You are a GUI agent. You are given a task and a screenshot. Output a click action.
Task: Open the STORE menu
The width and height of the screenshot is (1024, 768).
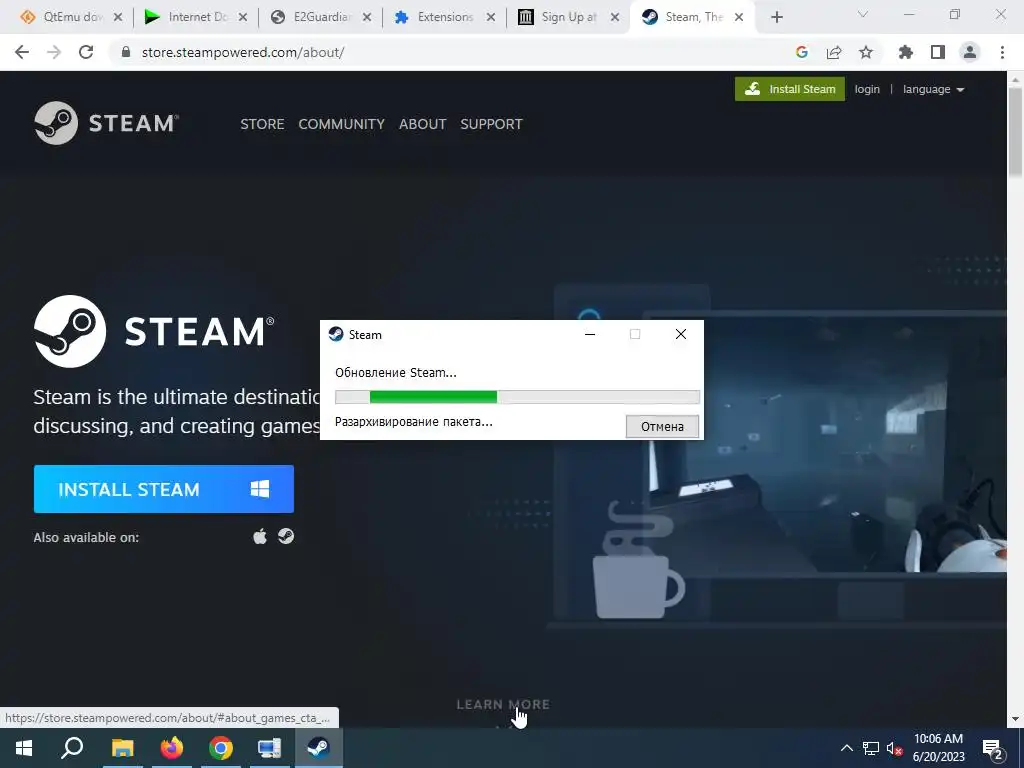pos(262,124)
